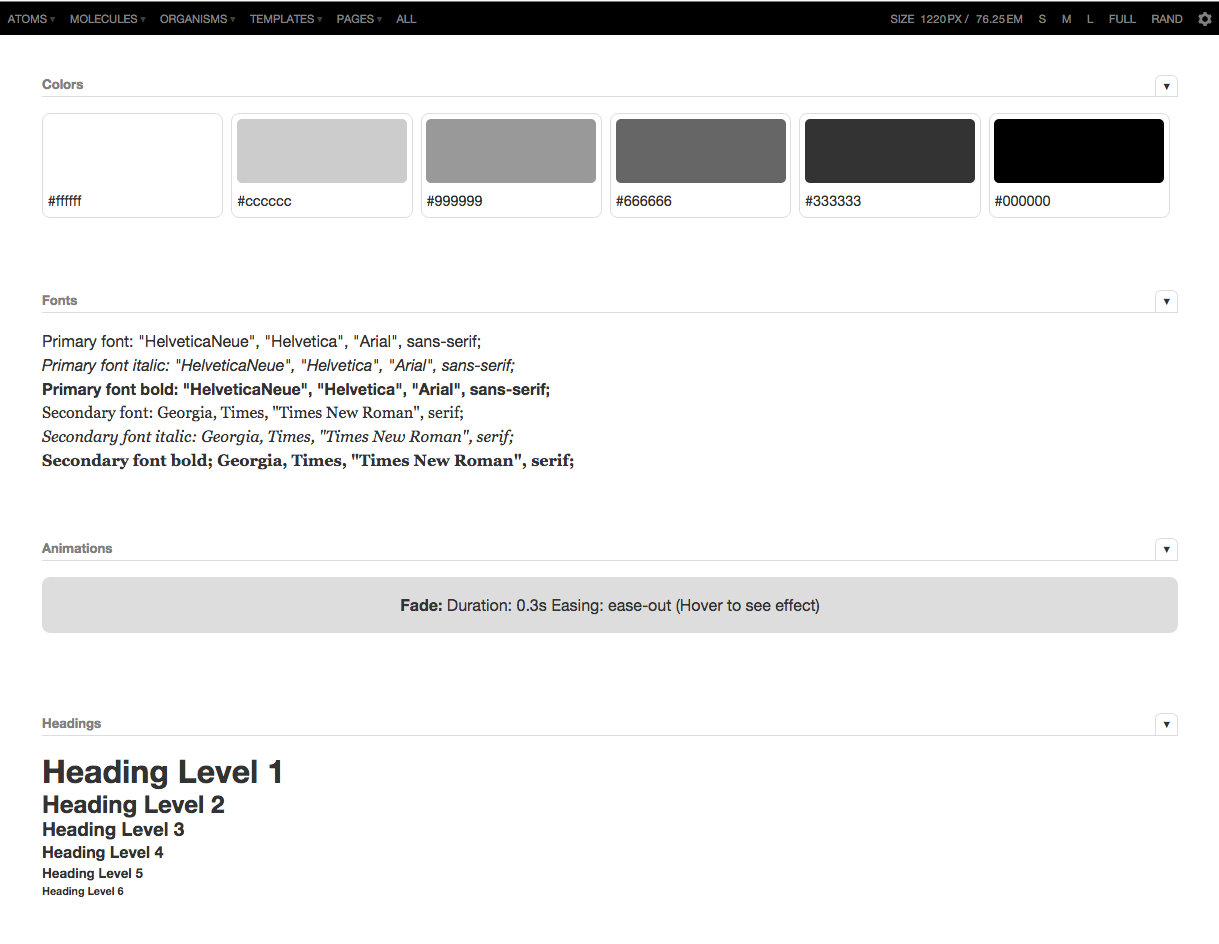Select the #666666 dark gray swatch
Screen dimensions: 1219x944
[700, 165]
